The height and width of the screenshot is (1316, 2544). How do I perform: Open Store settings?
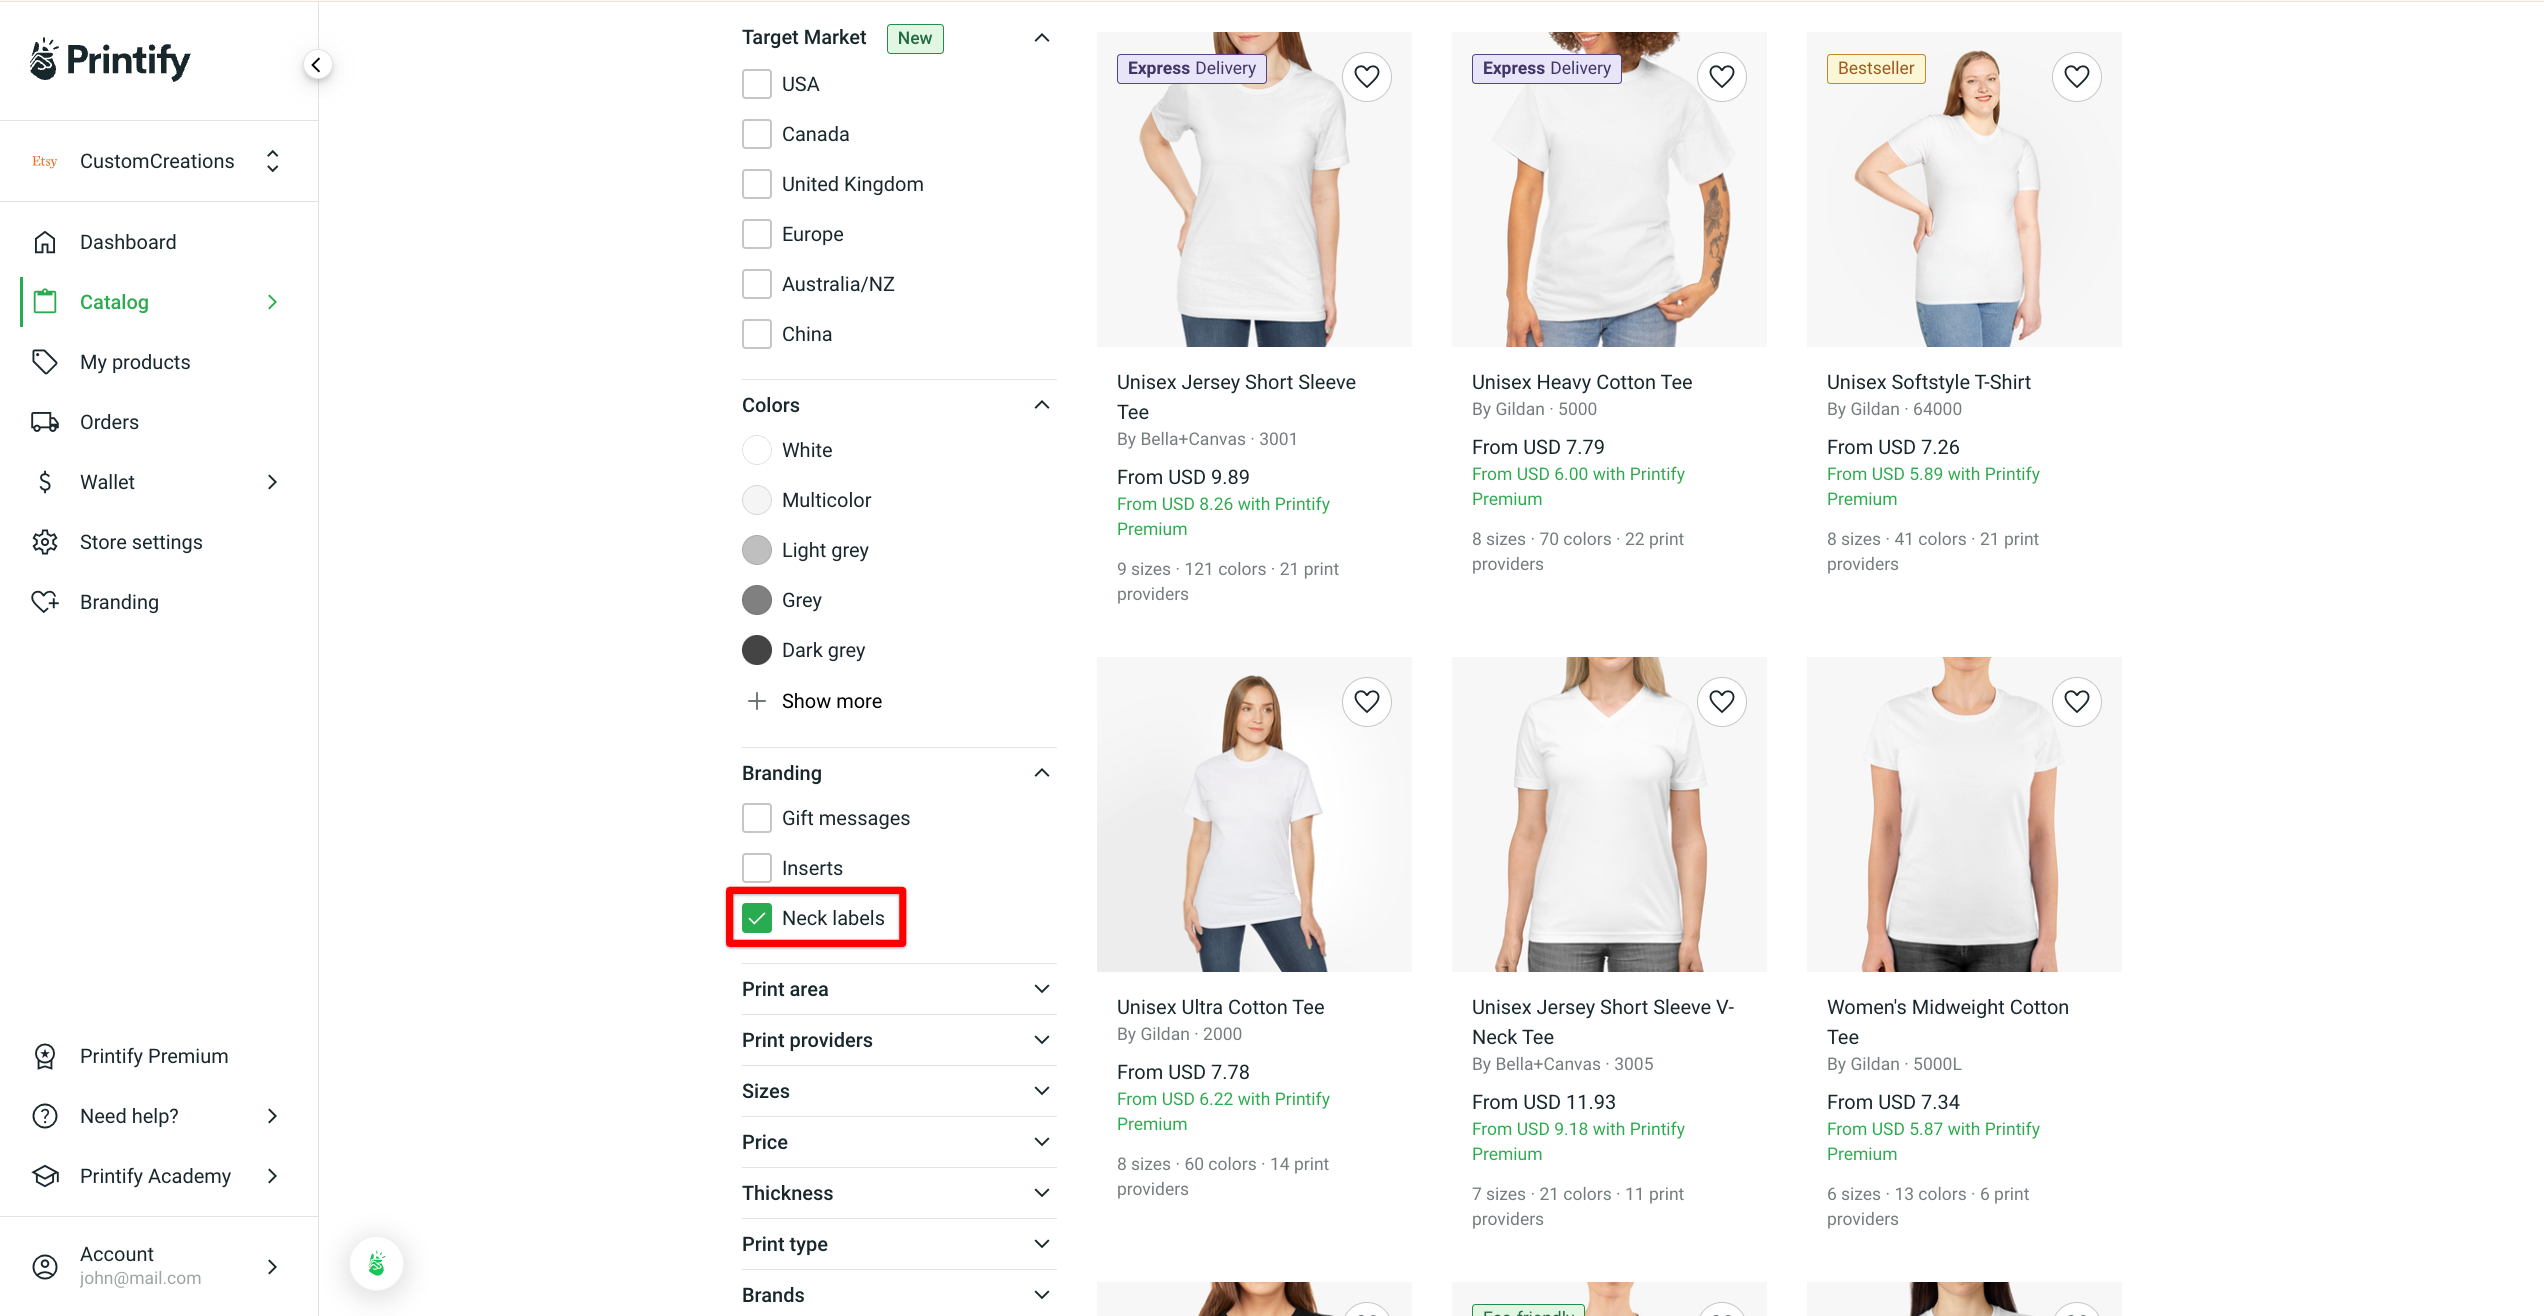(141, 541)
